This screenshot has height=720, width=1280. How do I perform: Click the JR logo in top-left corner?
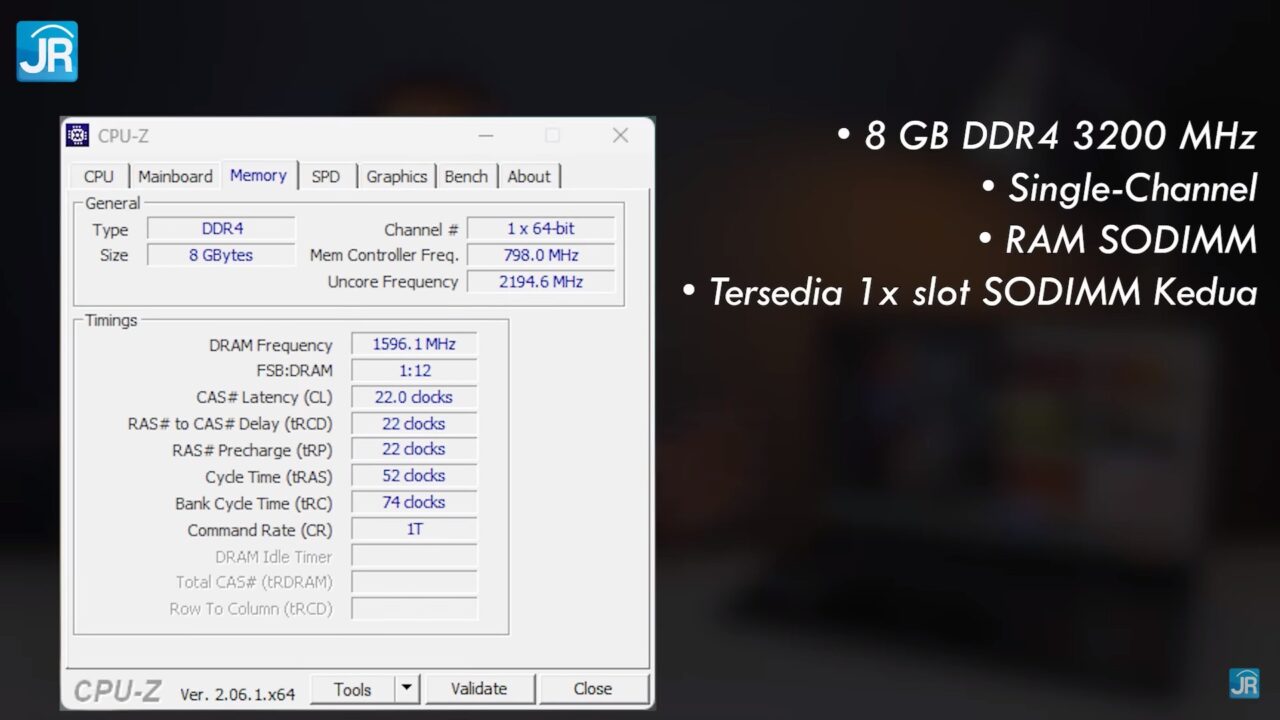pyautogui.click(x=47, y=51)
